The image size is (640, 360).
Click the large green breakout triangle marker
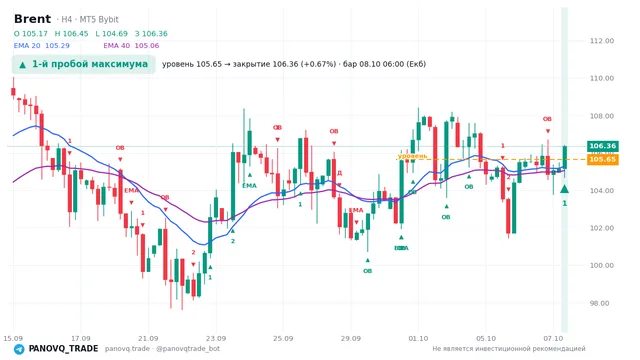[564, 189]
